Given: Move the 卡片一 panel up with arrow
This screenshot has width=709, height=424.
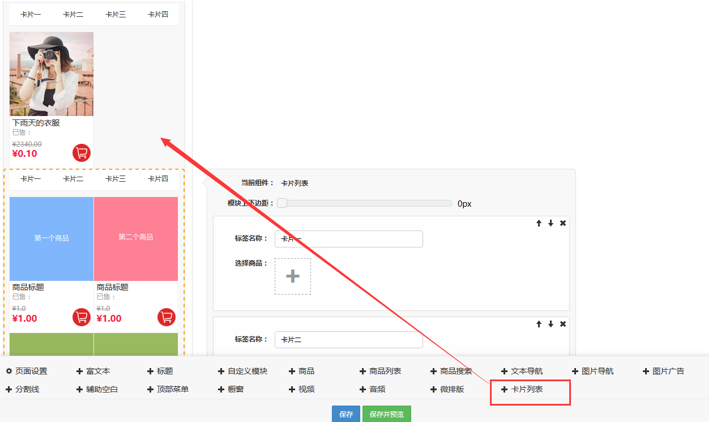Looking at the screenshot, I should tap(539, 223).
